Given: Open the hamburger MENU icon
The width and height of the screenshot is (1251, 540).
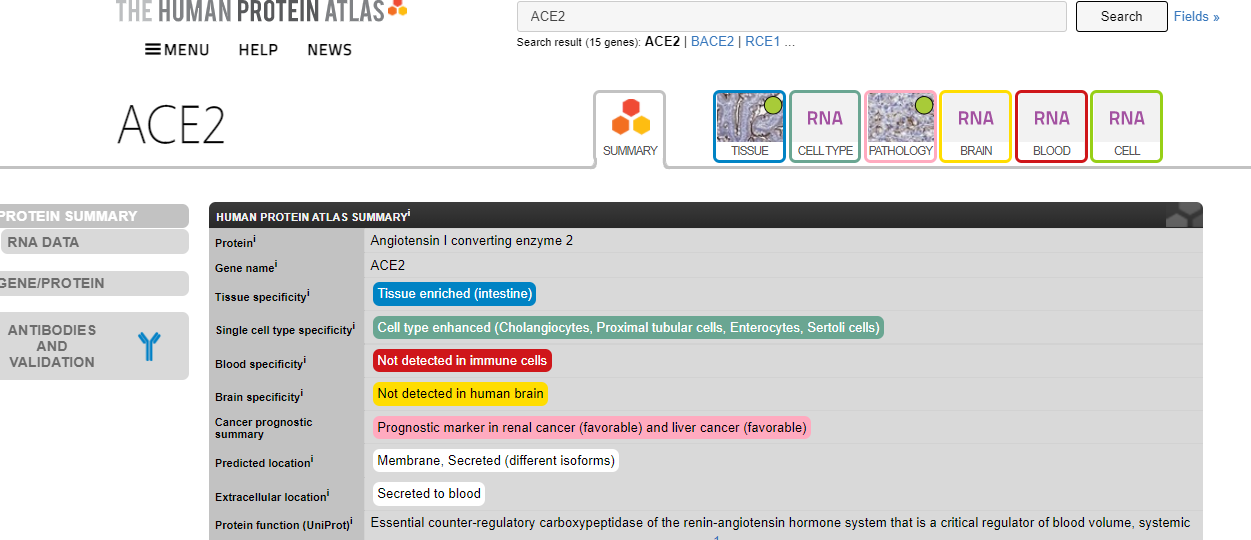Looking at the screenshot, I should tap(153, 50).
